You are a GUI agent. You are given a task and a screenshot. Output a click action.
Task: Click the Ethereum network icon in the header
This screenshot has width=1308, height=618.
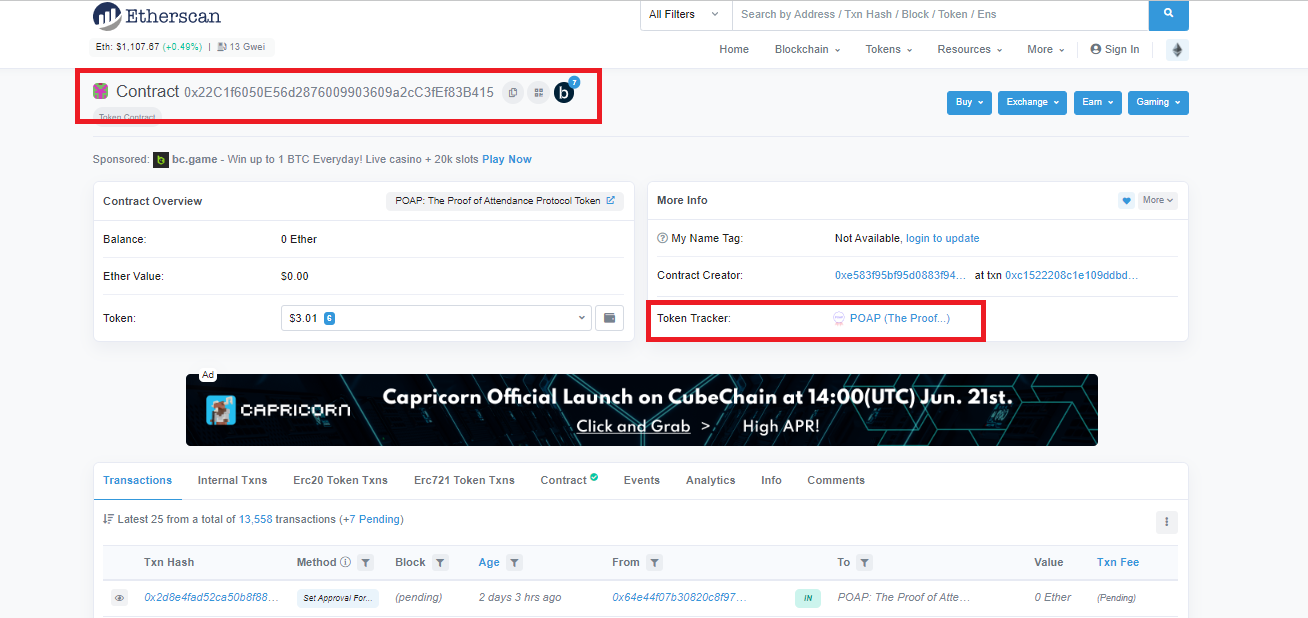click(1177, 50)
